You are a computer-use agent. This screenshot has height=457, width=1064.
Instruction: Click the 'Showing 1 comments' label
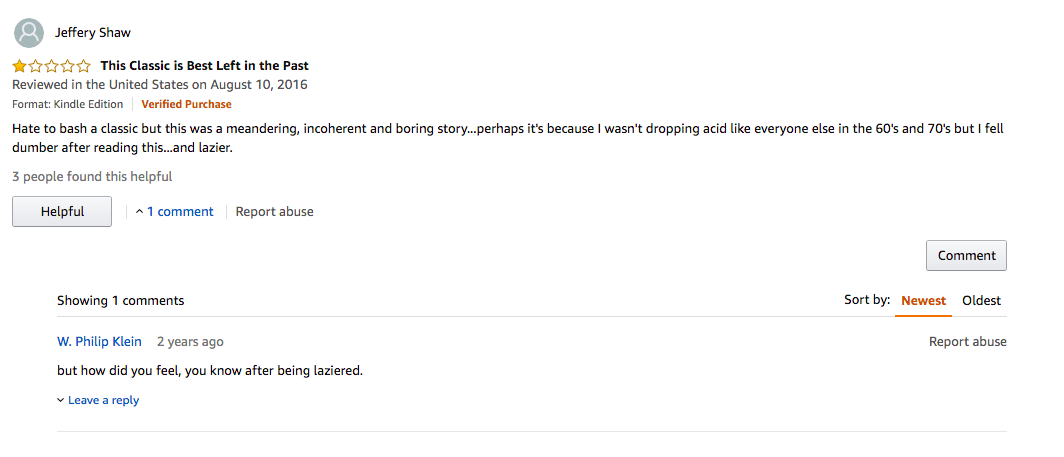(120, 300)
